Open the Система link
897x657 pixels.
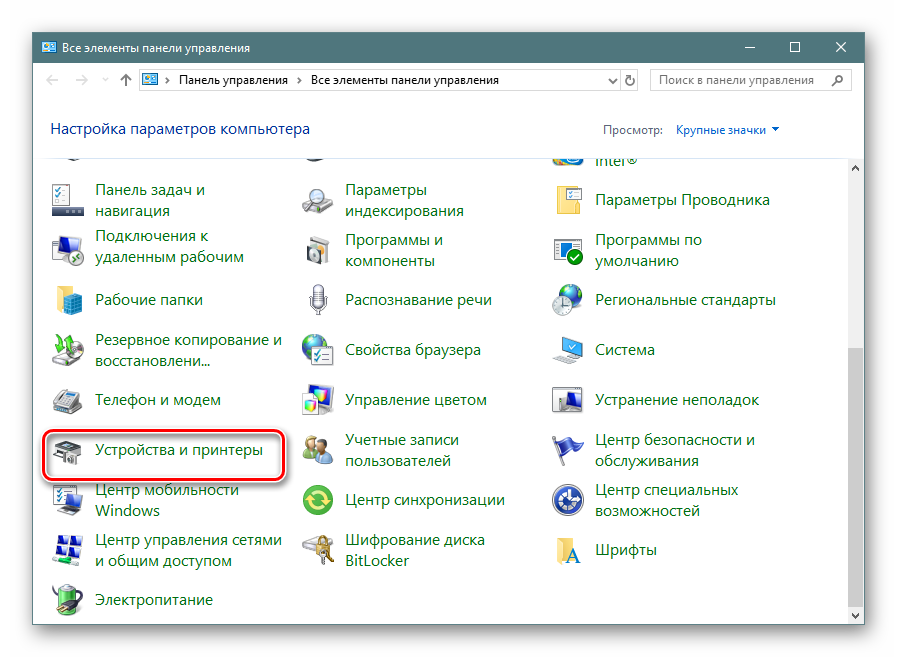pyautogui.click(x=624, y=350)
